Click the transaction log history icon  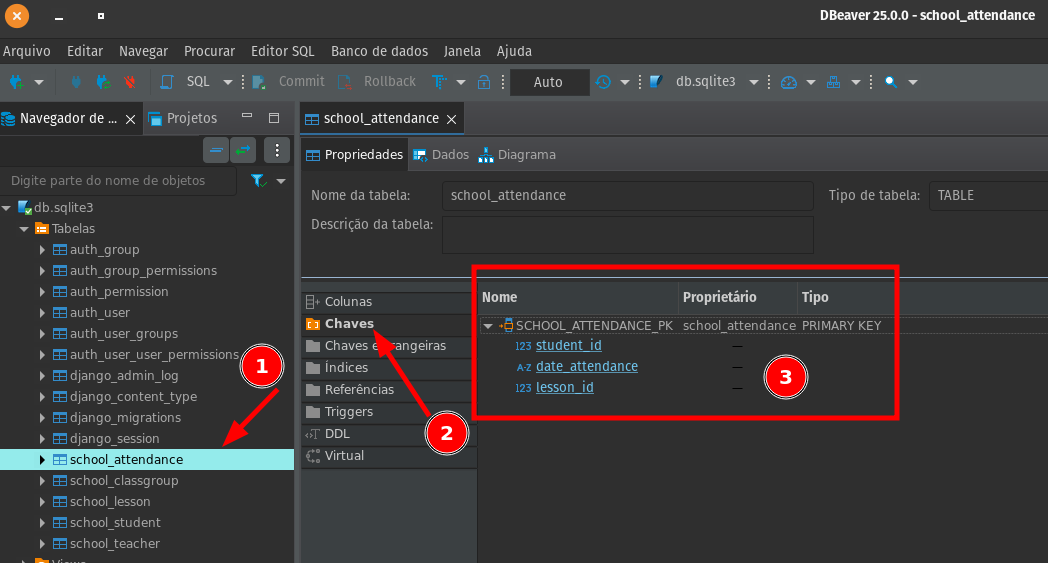604,82
